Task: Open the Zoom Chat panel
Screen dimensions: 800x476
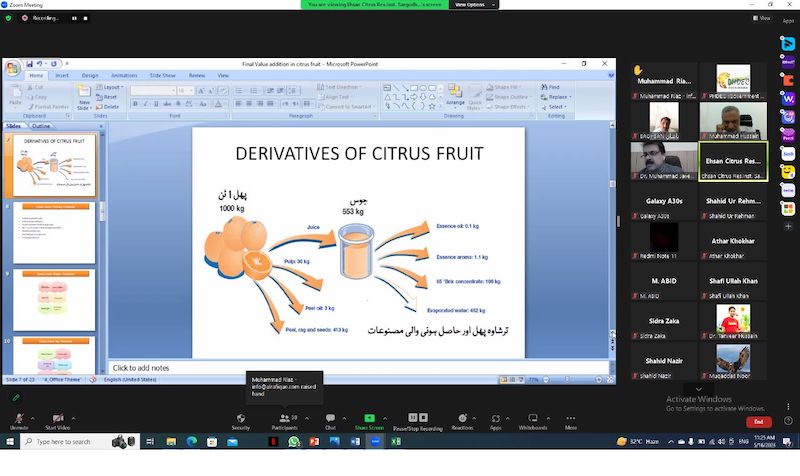Action: (330, 420)
